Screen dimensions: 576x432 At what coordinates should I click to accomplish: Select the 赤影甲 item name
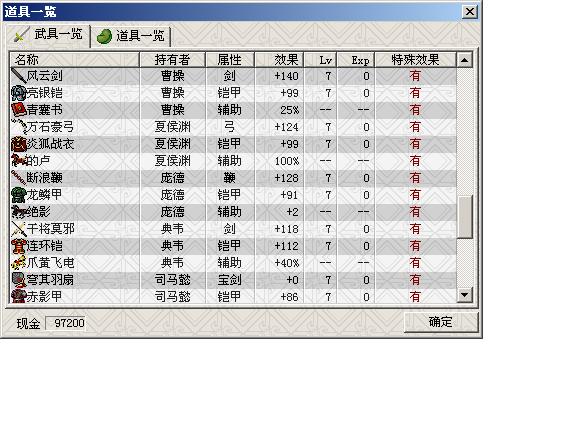tap(44, 296)
